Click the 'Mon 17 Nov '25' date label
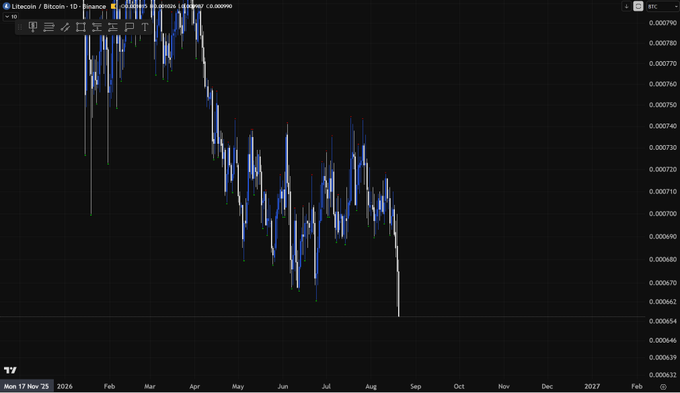Screen dimensions: 680x393 pyautogui.click(x=26, y=386)
